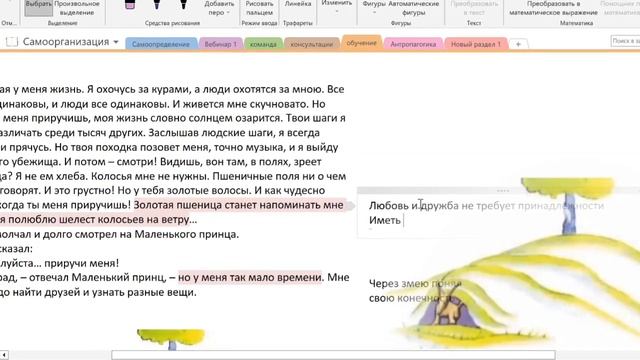Screen dimensions: 640x360
Task: Pick the black pen beside Добавить перо
Action: (x=183, y=4)
